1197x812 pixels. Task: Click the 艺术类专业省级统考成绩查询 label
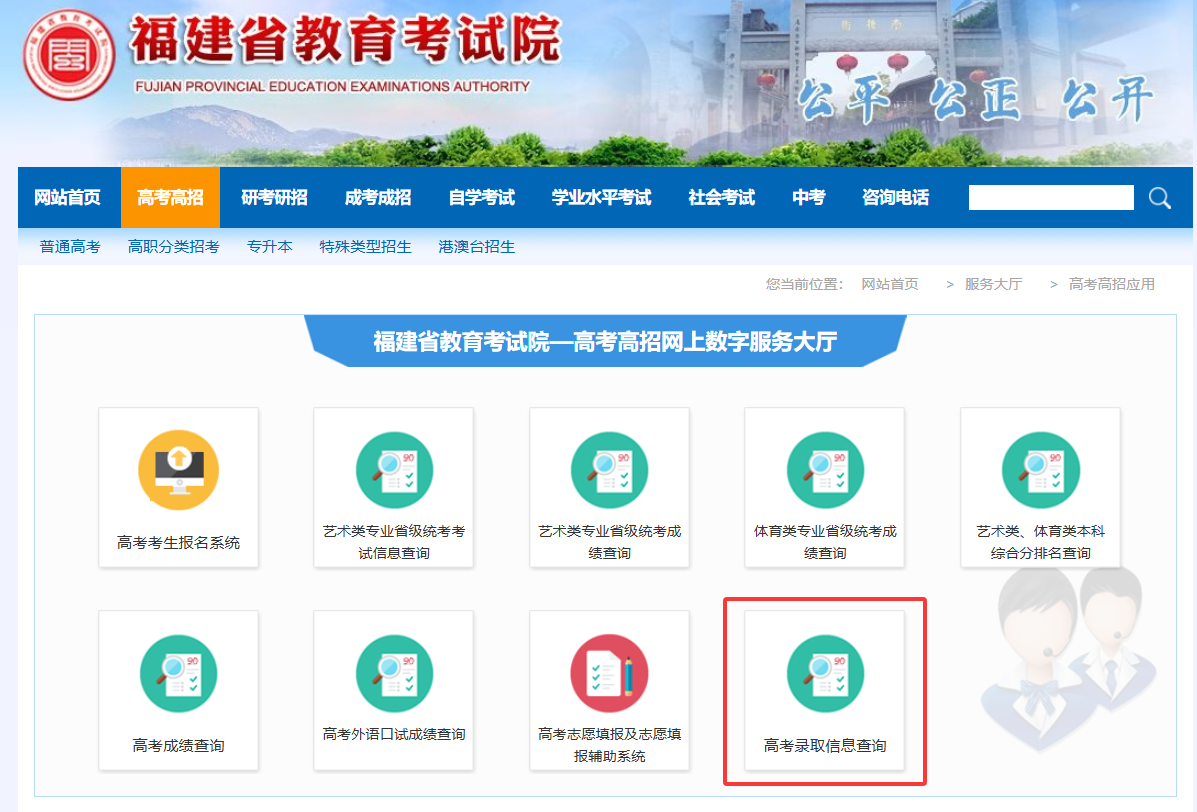coord(609,542)
